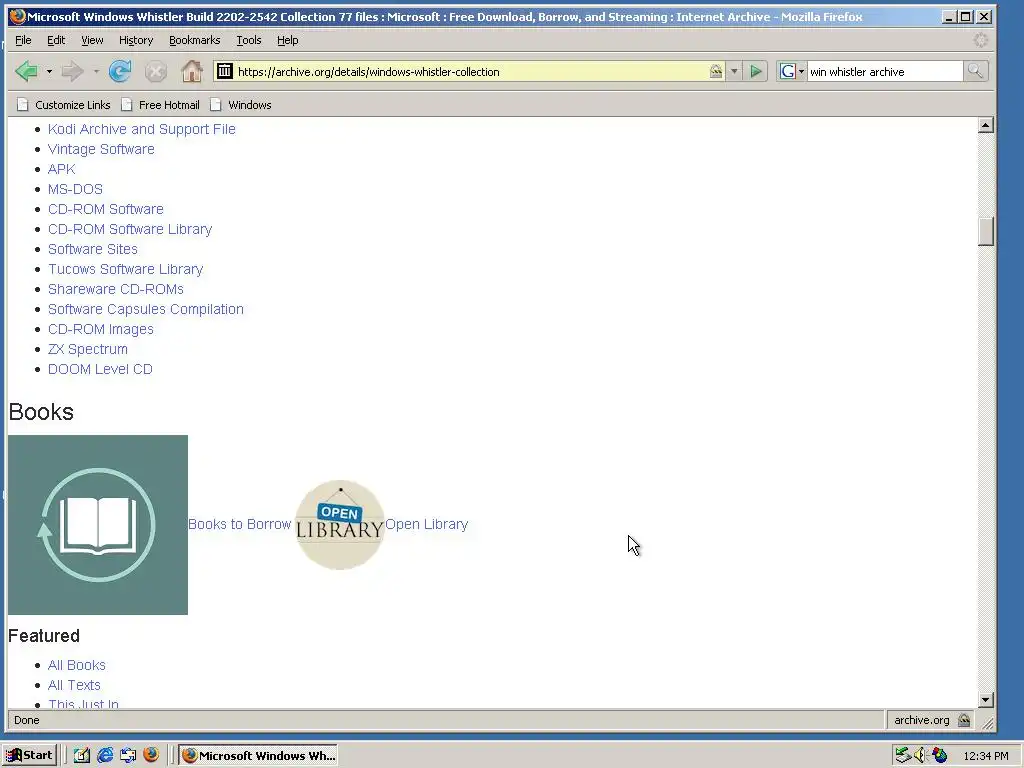Open the Free Hotmail bookmark
Screen dimensions: 1024x768
click(161, 104)
